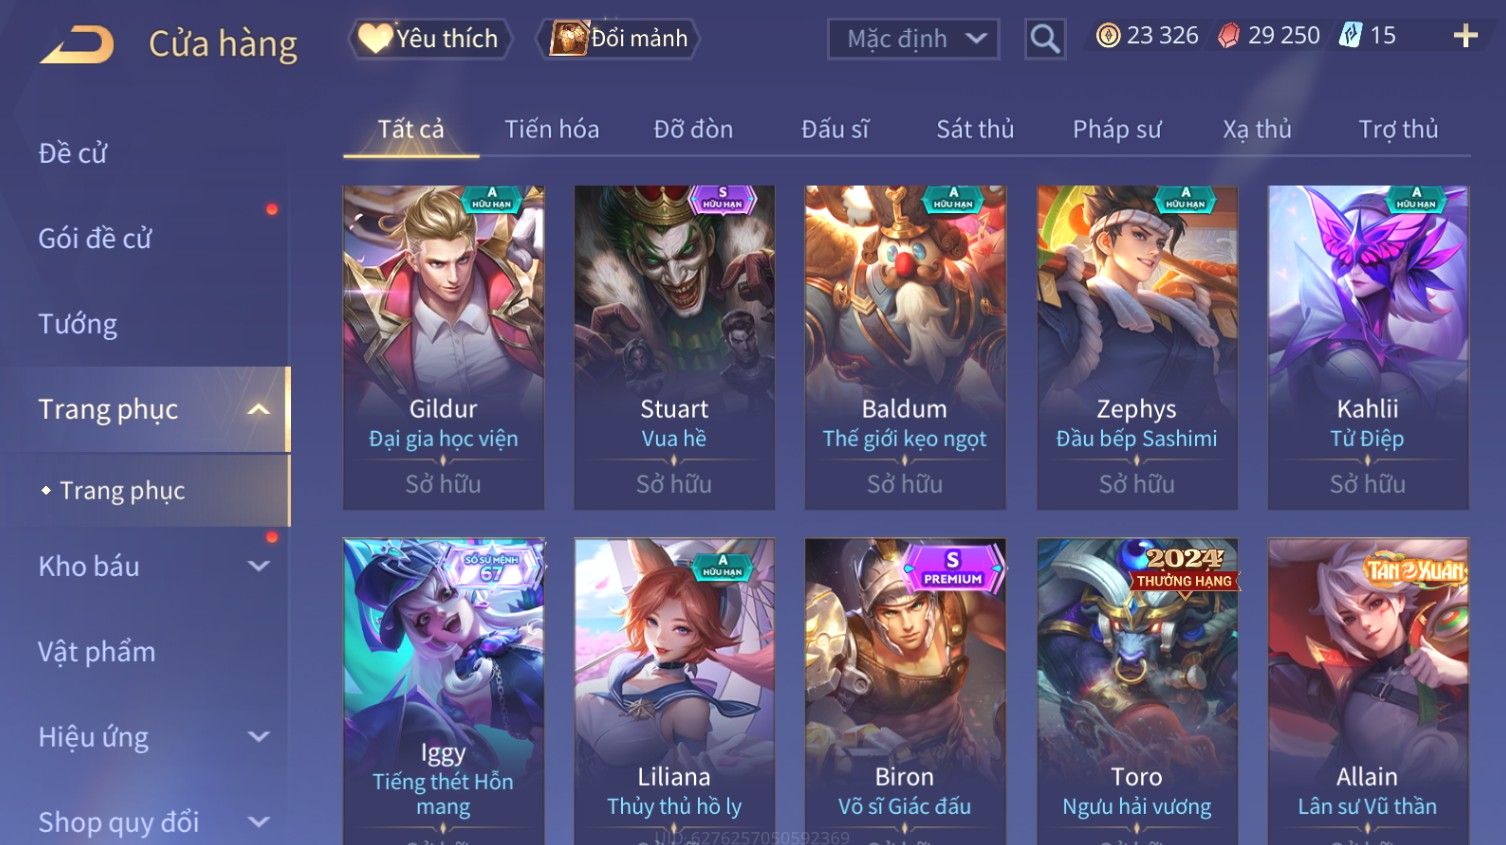Click the blue voucher balance icon
This screenshot has width=1506, height=845.
pos(1350,36)
